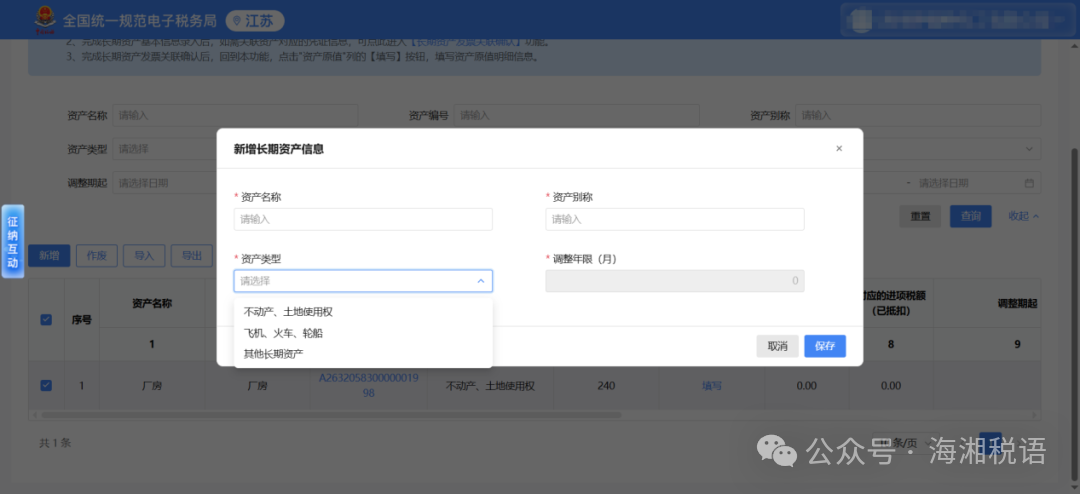1080x494 pixels.
Task: Toggle the select-all checkbox in table header
Action: click(x=46, y=320)
